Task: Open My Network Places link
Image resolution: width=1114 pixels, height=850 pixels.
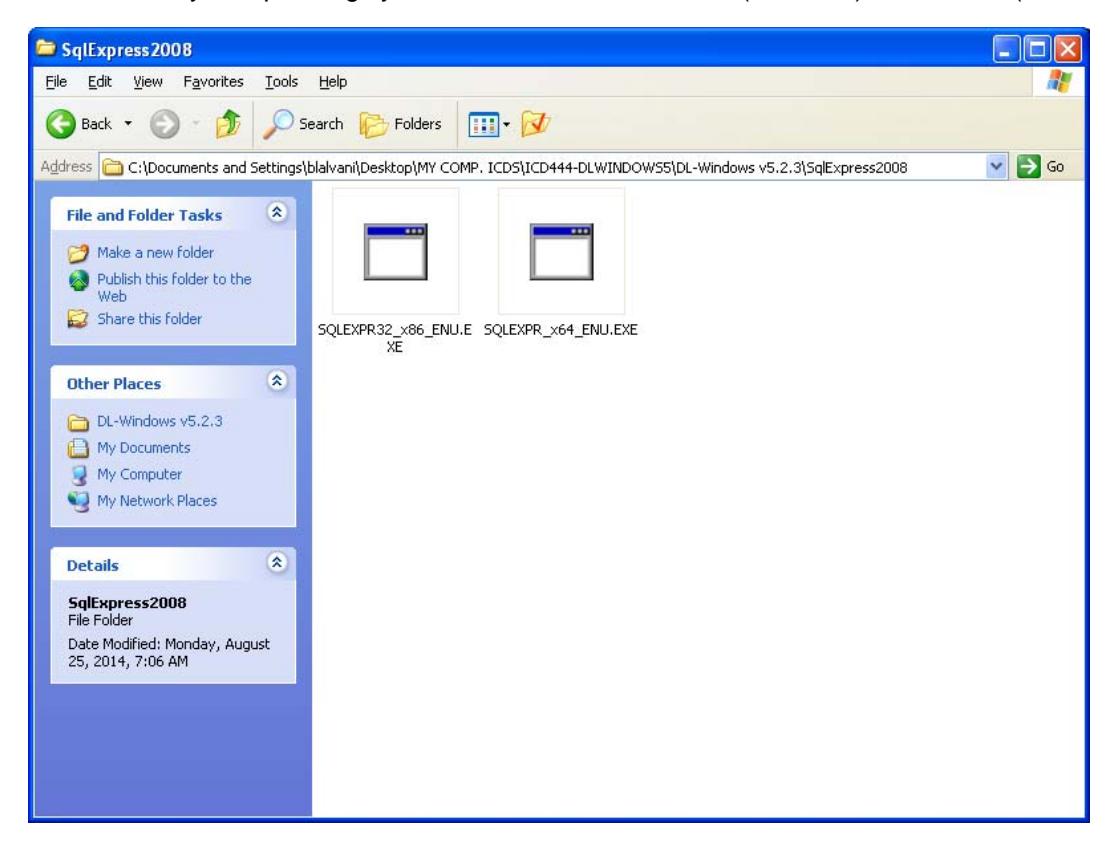Action: click(157, 501)
